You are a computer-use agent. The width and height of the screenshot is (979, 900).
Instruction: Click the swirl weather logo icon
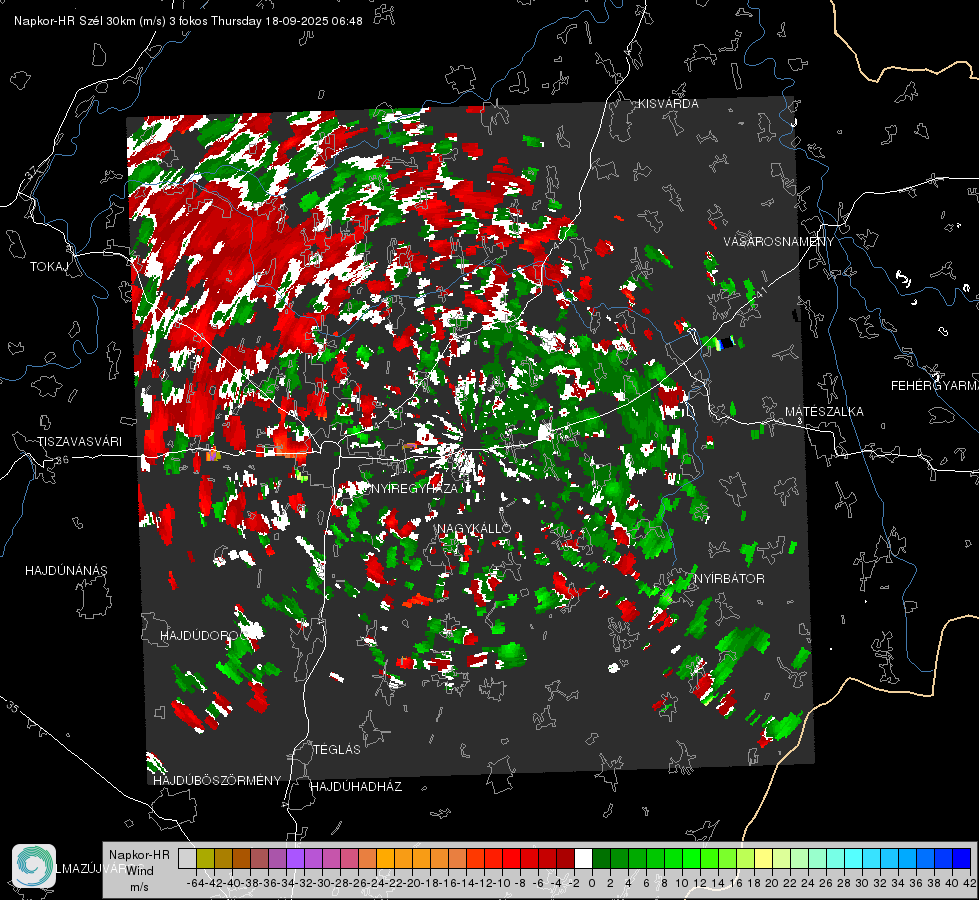pyautogui.click(x=34, y=866)
